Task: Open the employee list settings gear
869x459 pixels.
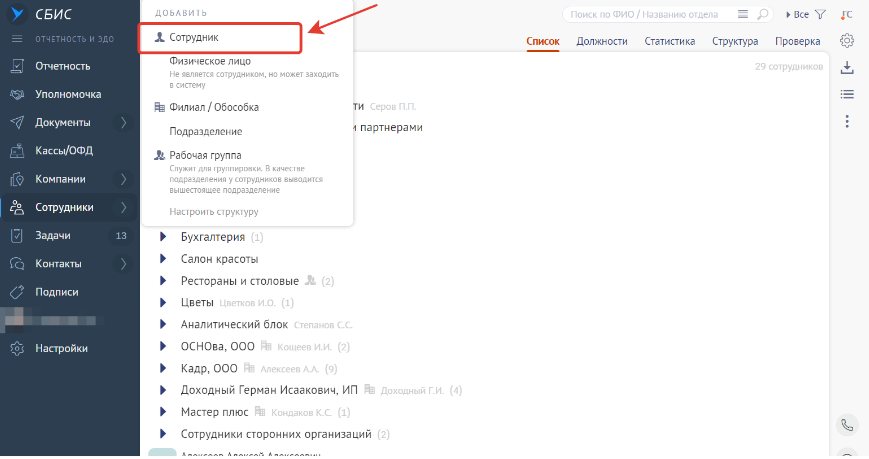Action: [847, 41]
